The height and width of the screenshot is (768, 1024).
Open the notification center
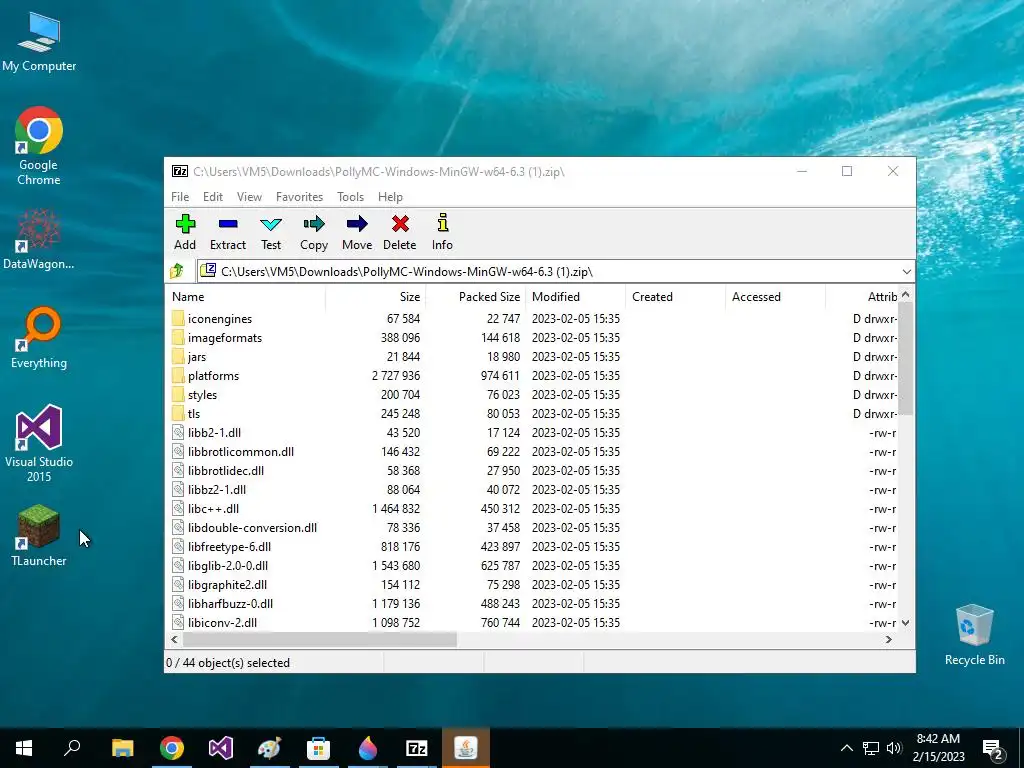pos(993,748)
